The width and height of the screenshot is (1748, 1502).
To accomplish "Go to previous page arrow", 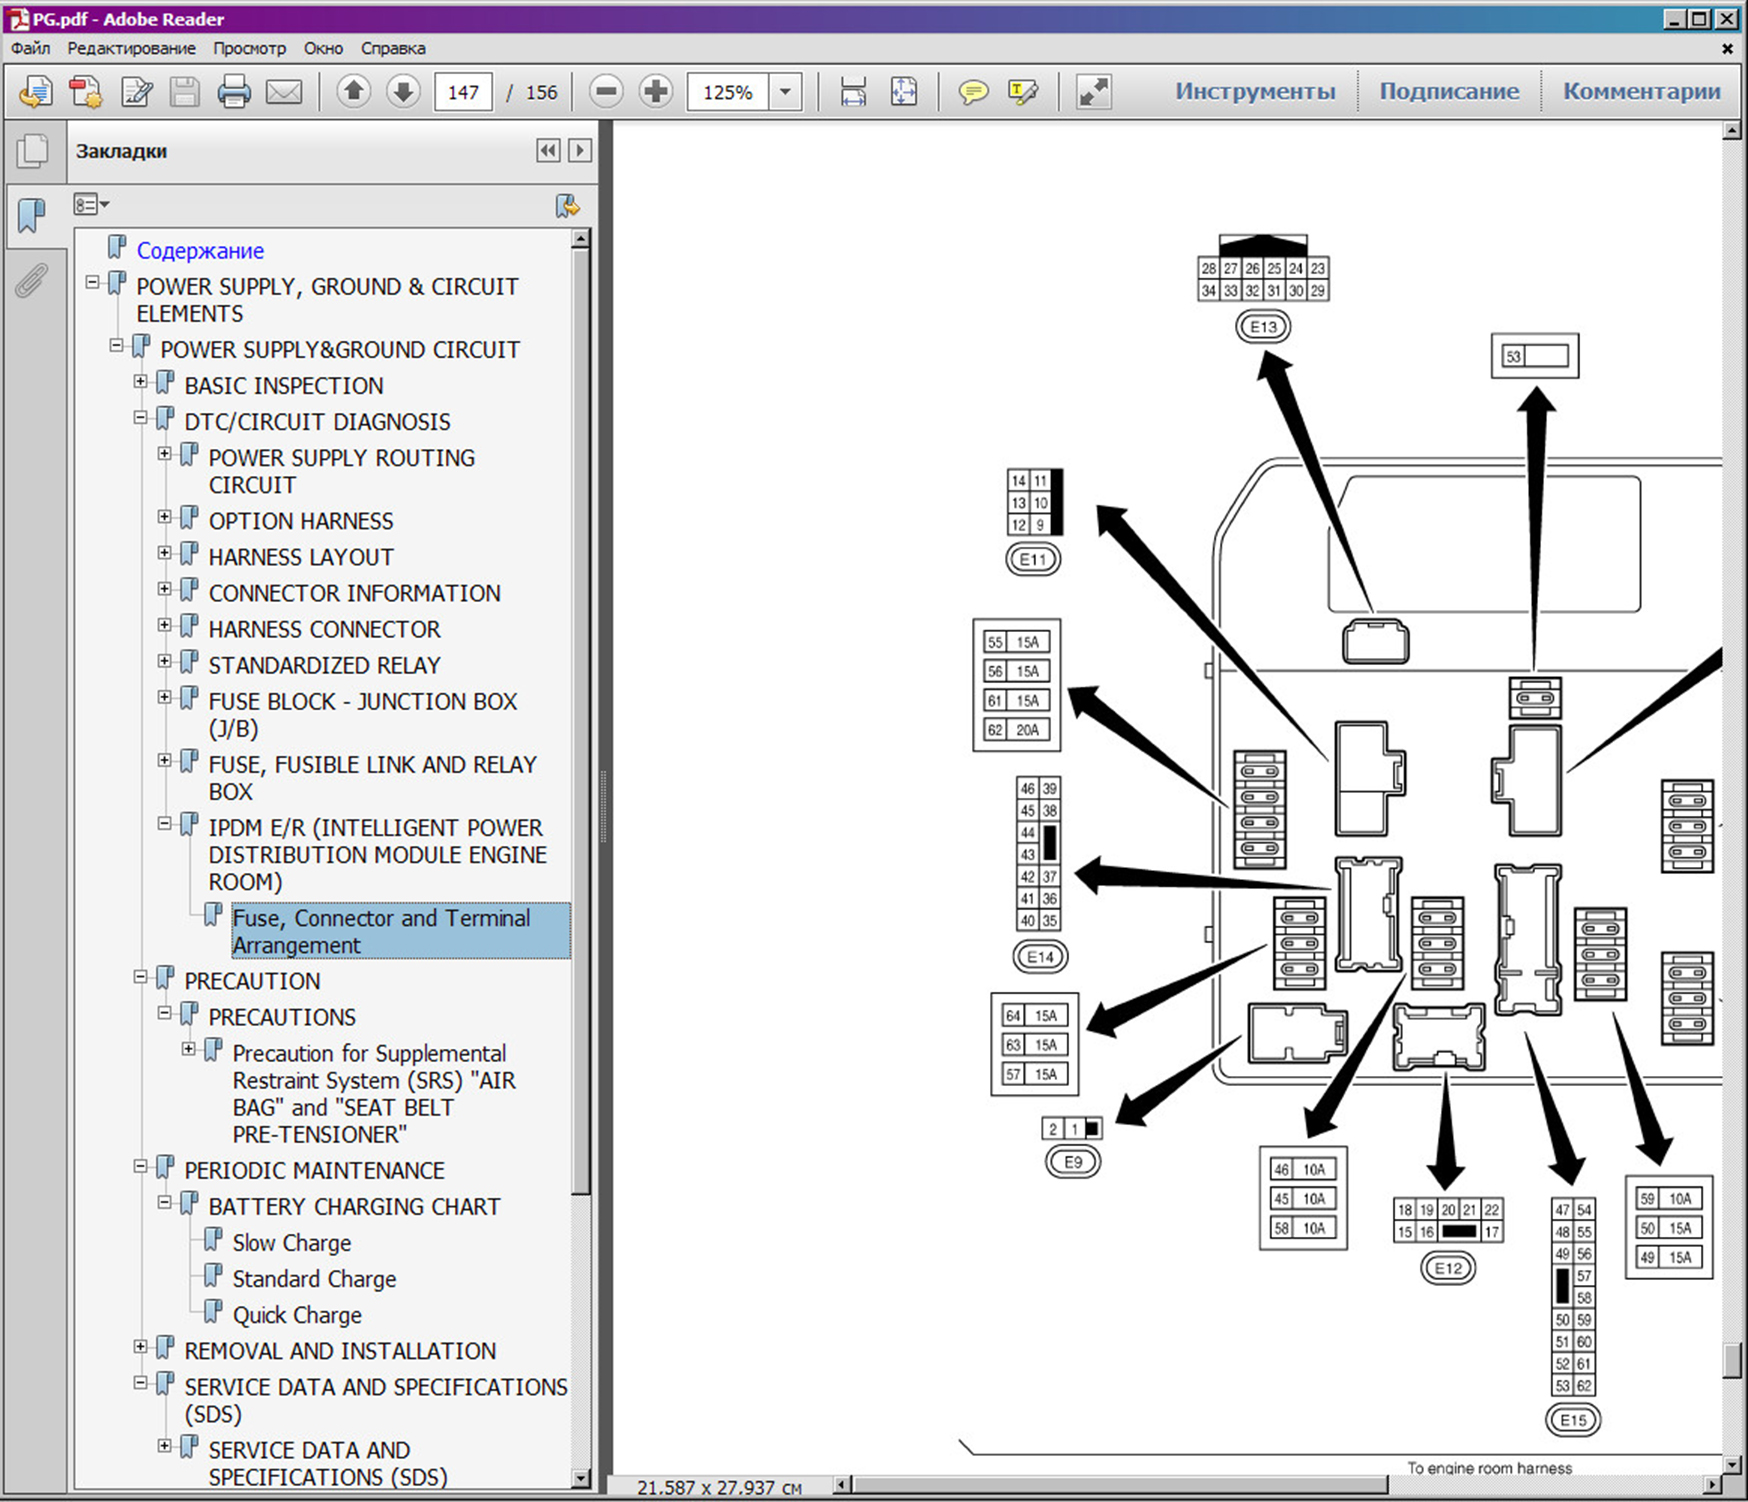I will pyautogui.click(x=353, y=92).
